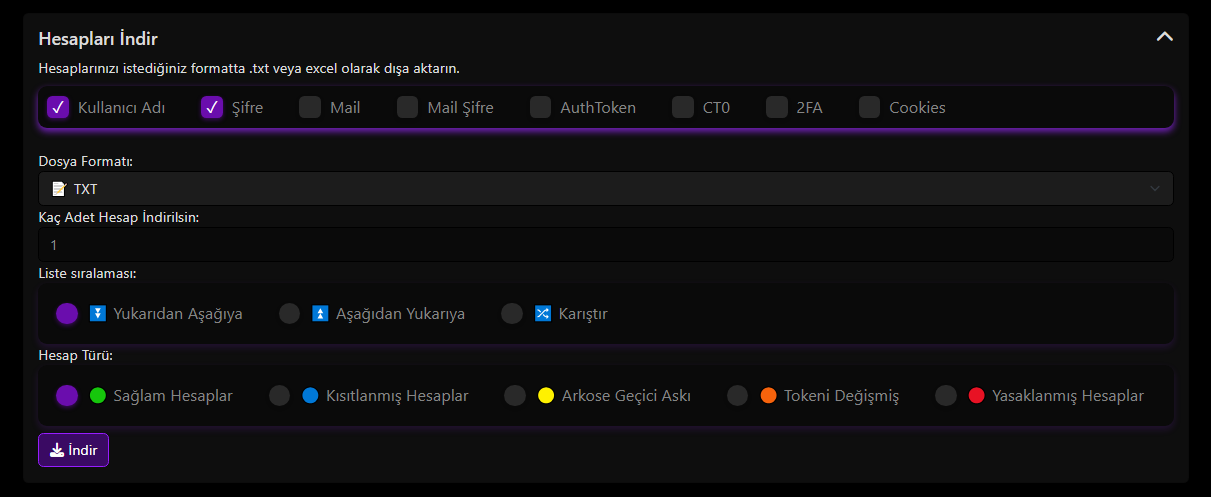The width and height of the screenshot is (1211, 497).
Task: Check the 2FA checkbox
Action: (x=777, y=107)
